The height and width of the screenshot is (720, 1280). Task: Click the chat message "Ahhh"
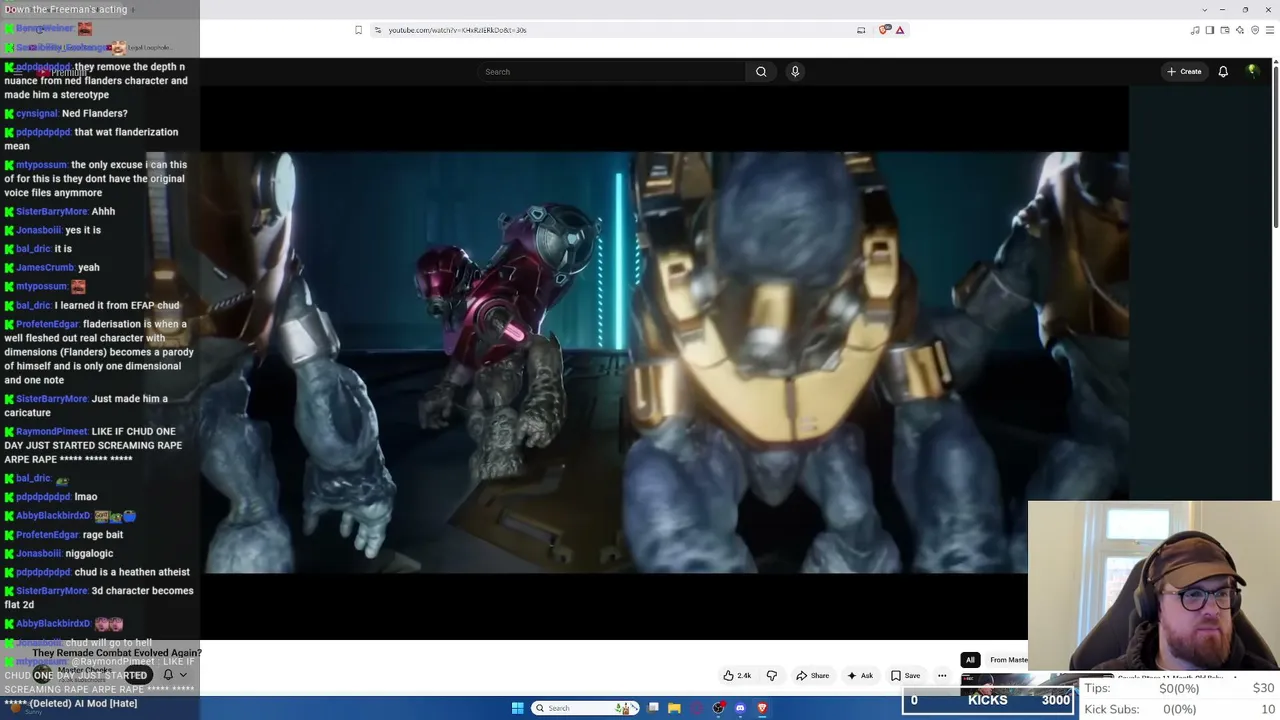coord(103,212)
